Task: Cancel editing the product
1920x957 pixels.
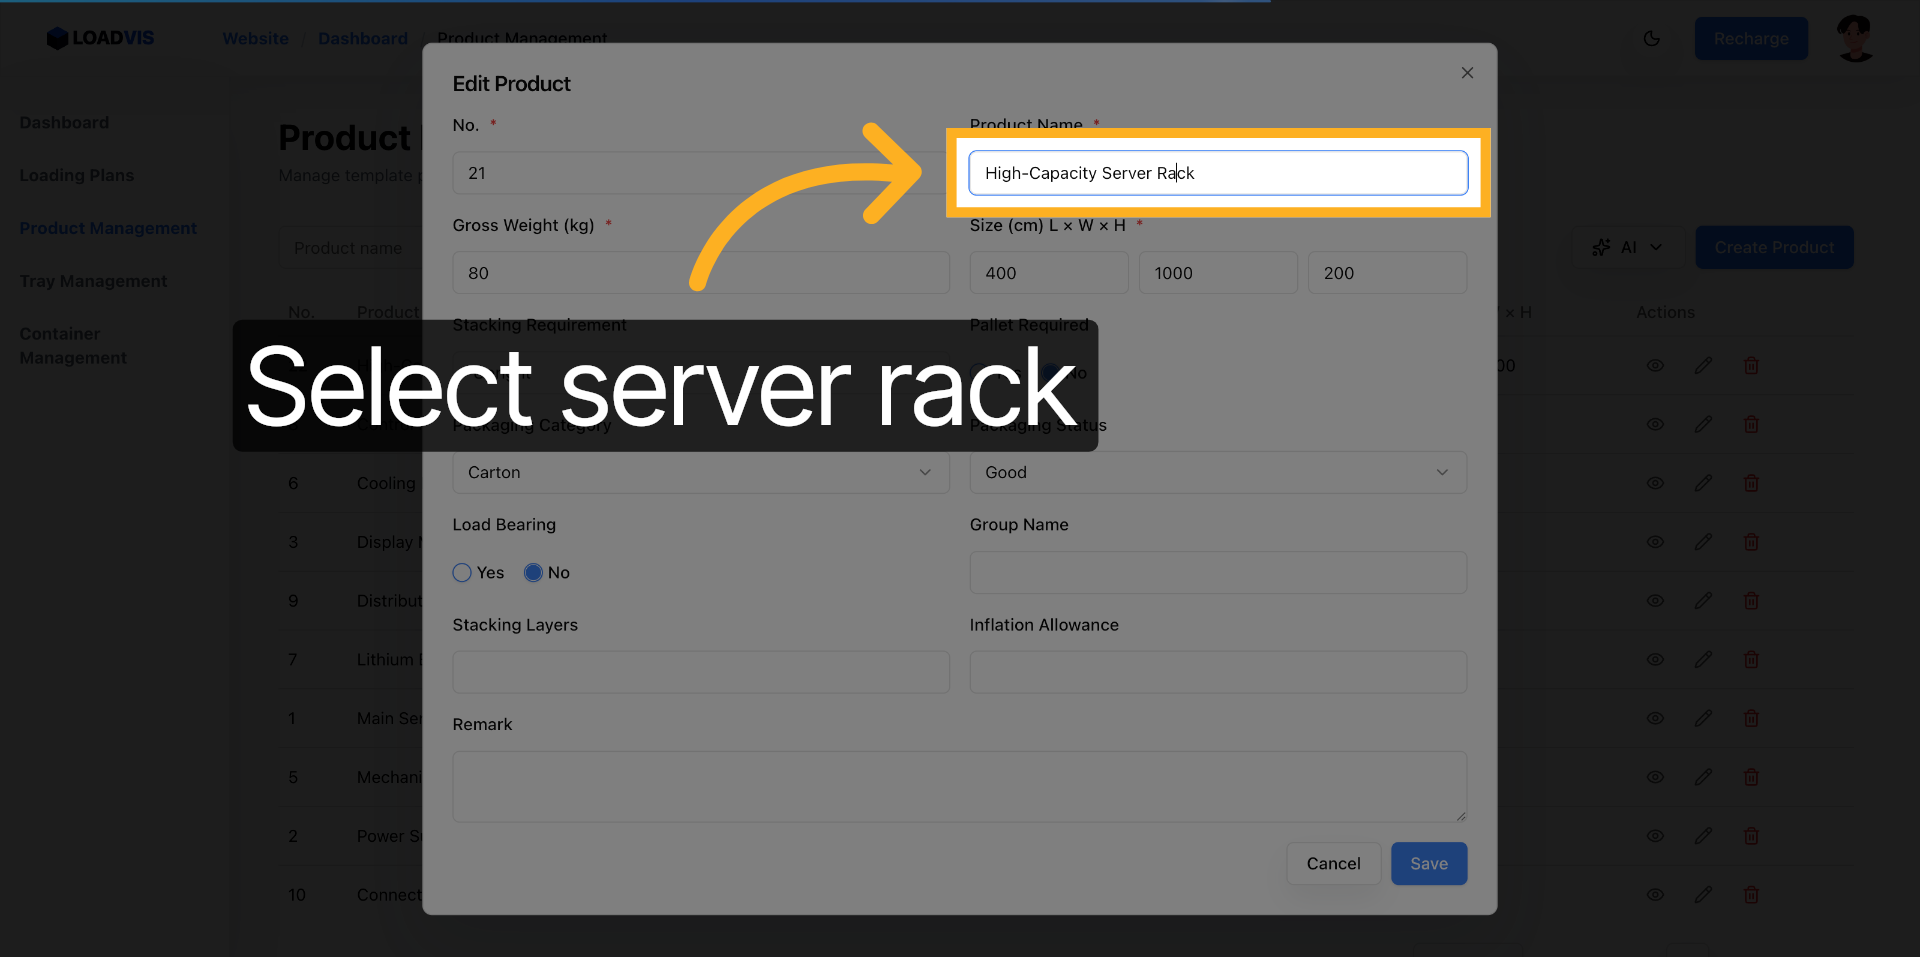Action: (1333, 863)
